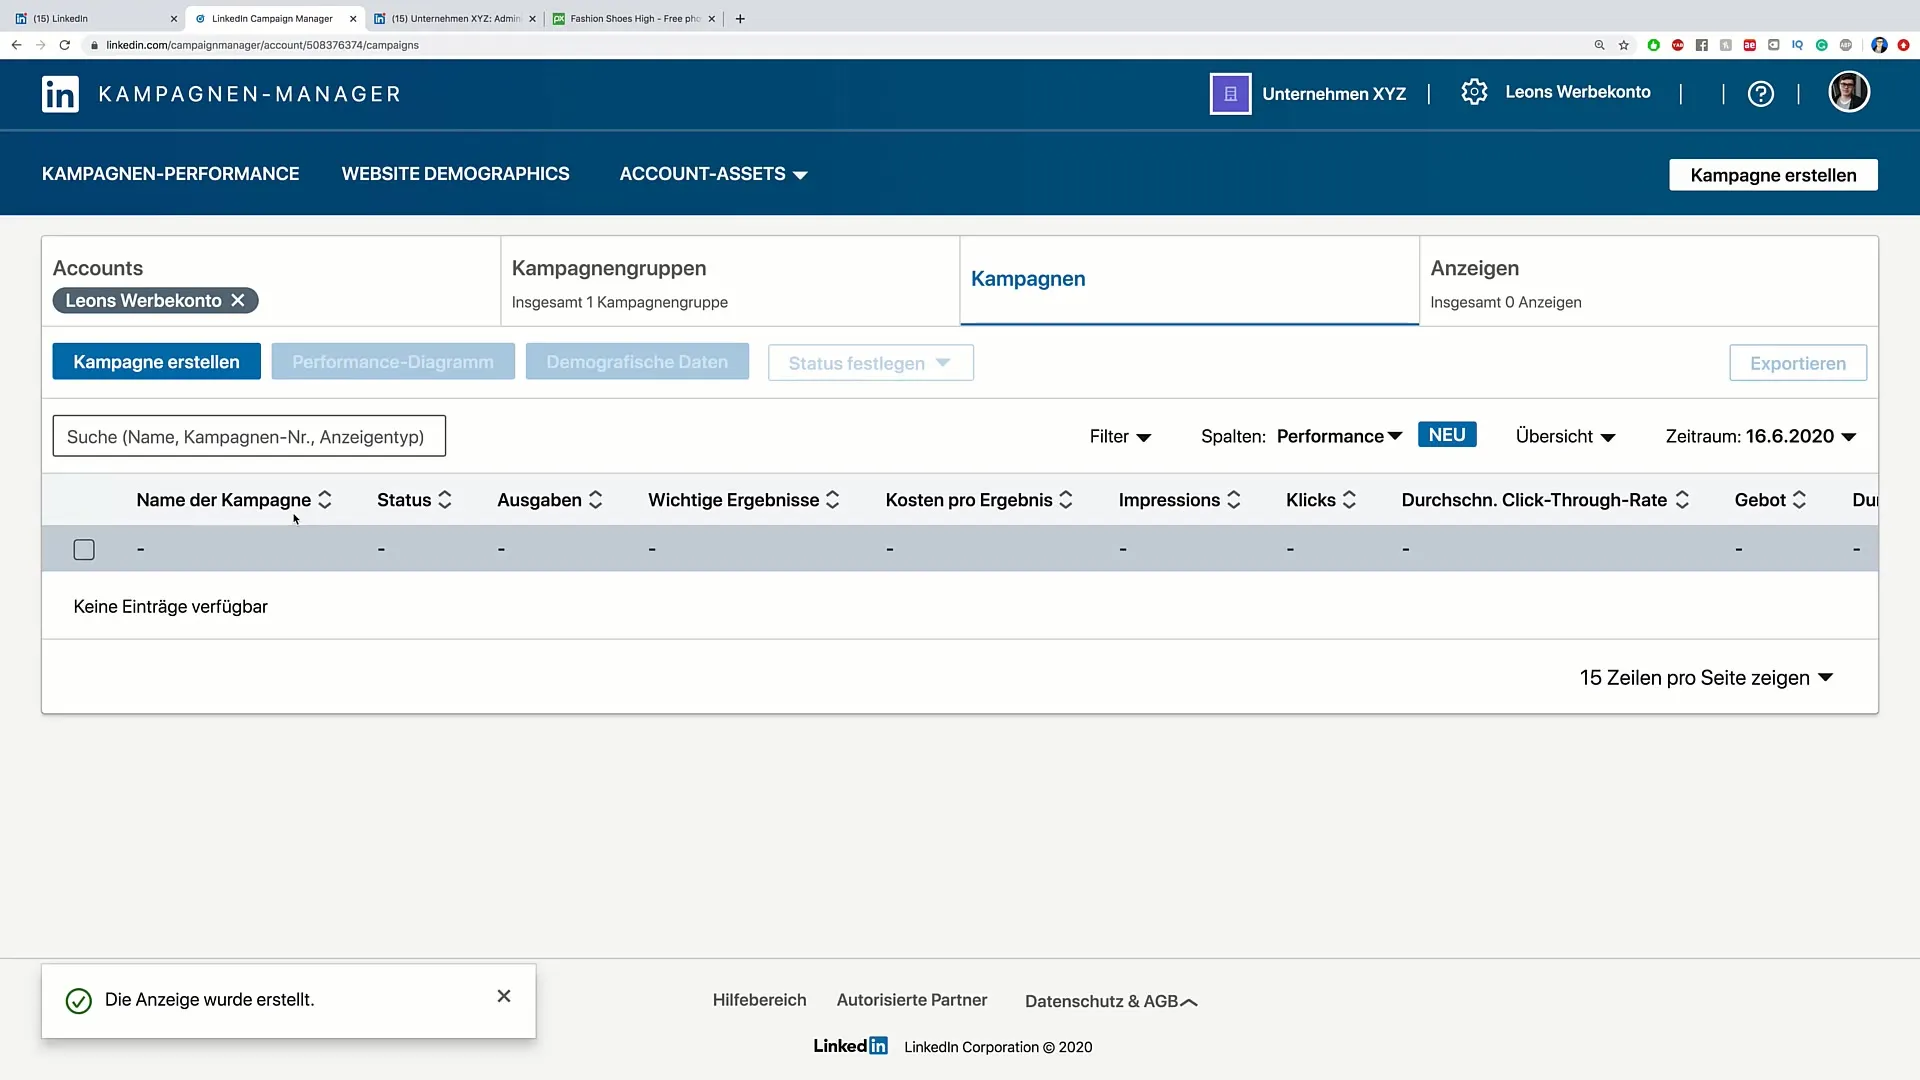This screenshot has width=1920, height=1080.
Task: Click the Demografische Daten button
Action: [637, 362]
